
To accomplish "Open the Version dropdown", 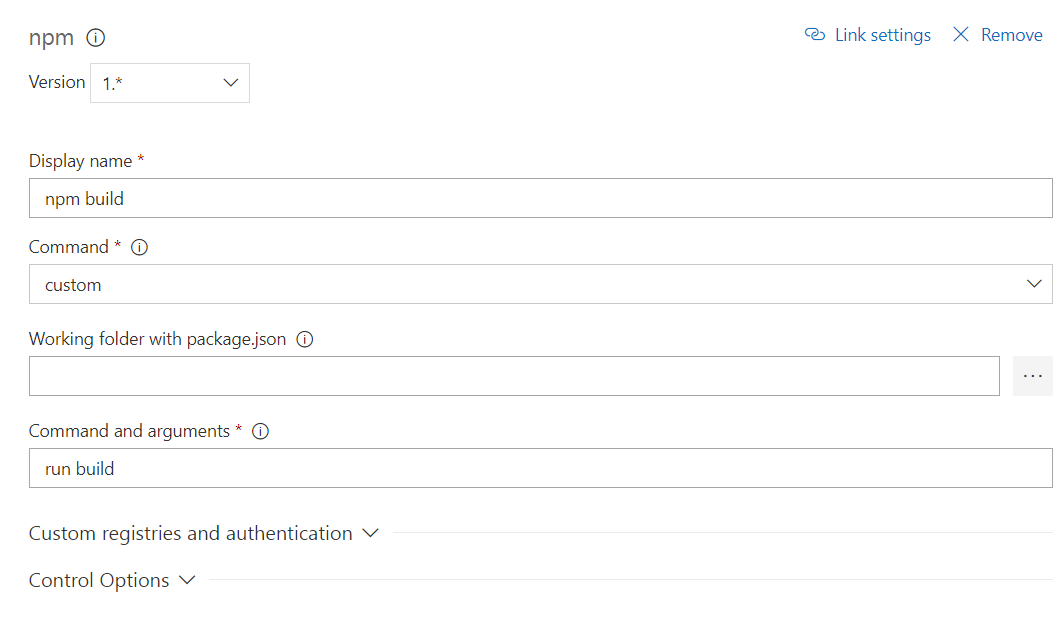I will point(169,84).
